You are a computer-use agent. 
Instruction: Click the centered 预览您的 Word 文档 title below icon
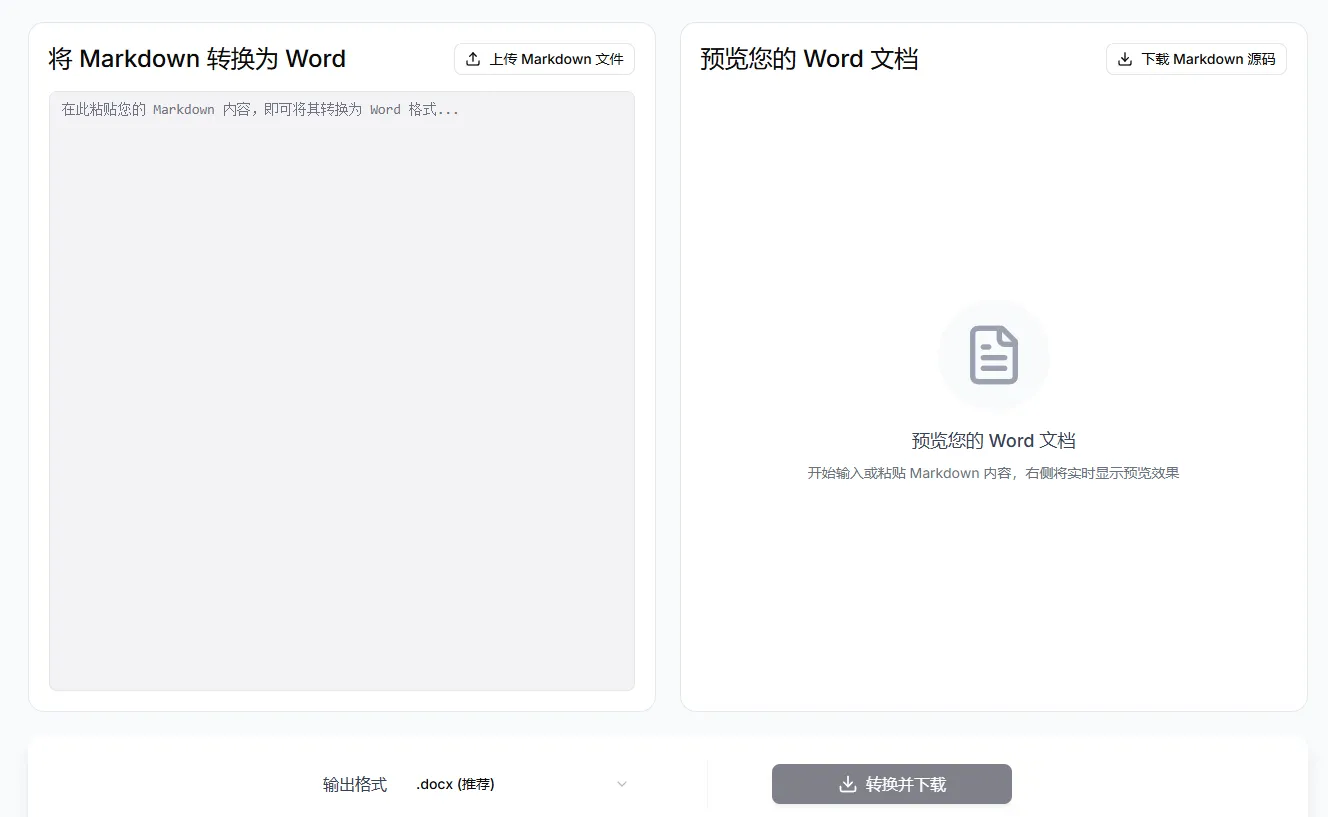993,441
